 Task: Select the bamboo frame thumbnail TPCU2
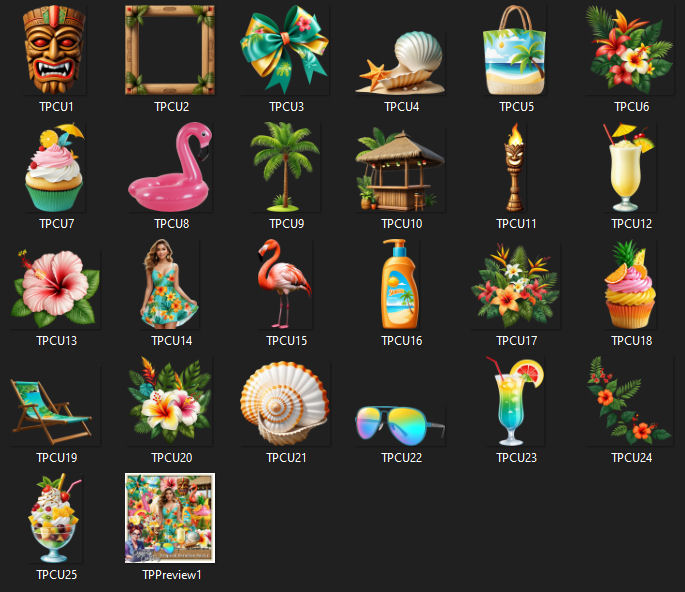pos(170,50)
